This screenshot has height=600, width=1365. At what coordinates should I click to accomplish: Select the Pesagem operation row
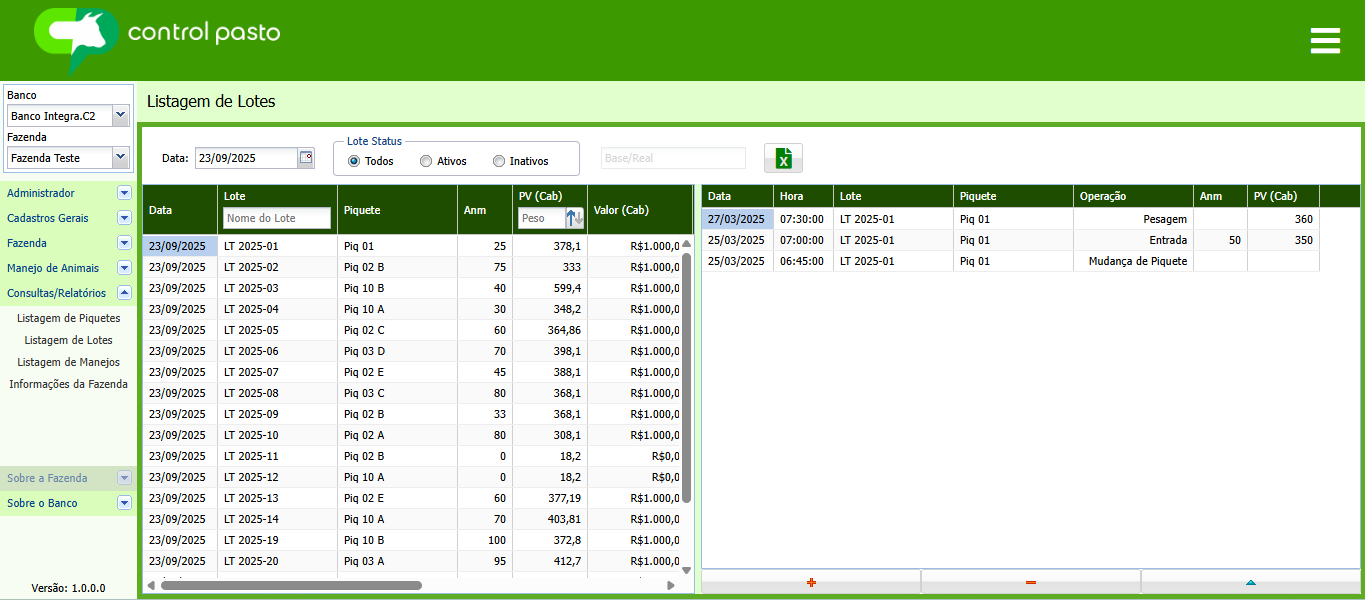click(x=1010, y=219)
